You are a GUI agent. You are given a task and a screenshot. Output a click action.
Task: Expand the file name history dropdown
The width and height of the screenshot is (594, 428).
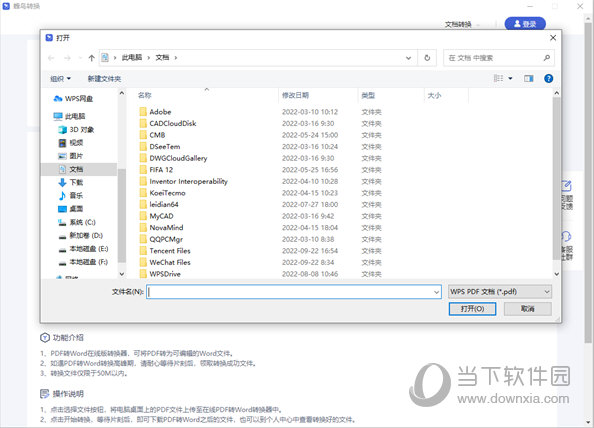point(436,292)
